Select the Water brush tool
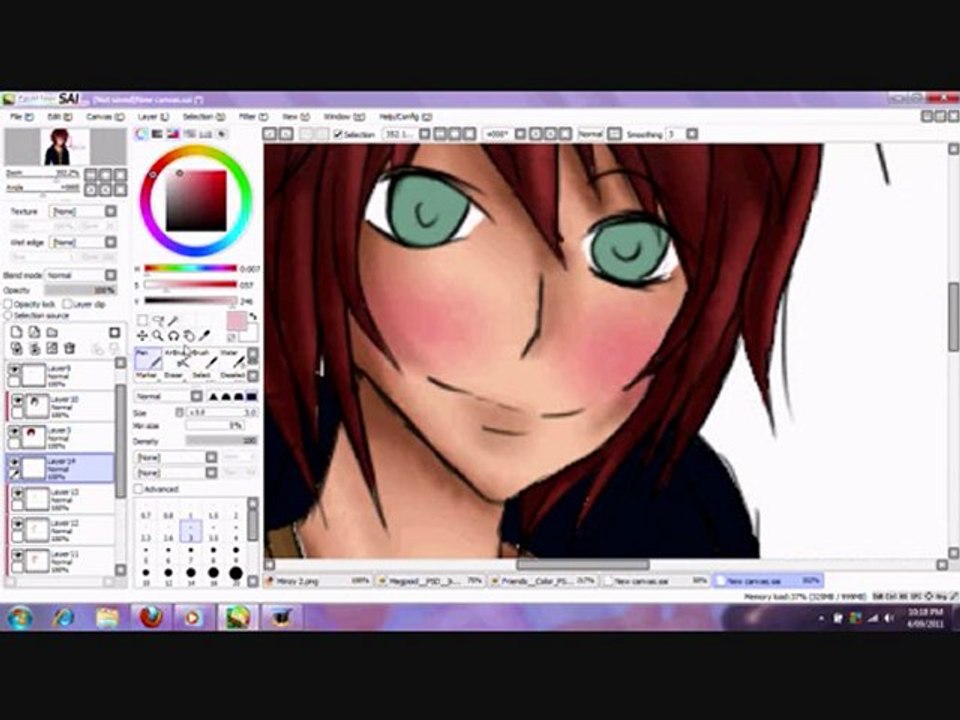 click(x=233, y=358)
